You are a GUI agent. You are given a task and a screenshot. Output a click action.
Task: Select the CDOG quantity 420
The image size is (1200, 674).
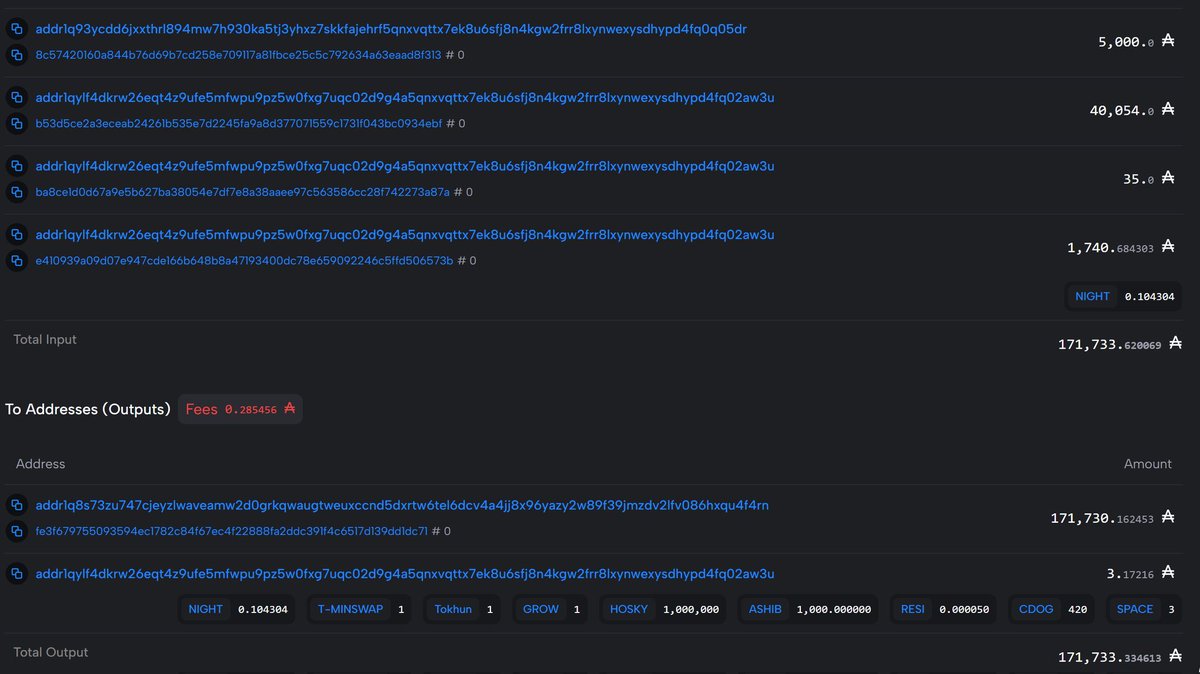click(x=1077, y=609)
